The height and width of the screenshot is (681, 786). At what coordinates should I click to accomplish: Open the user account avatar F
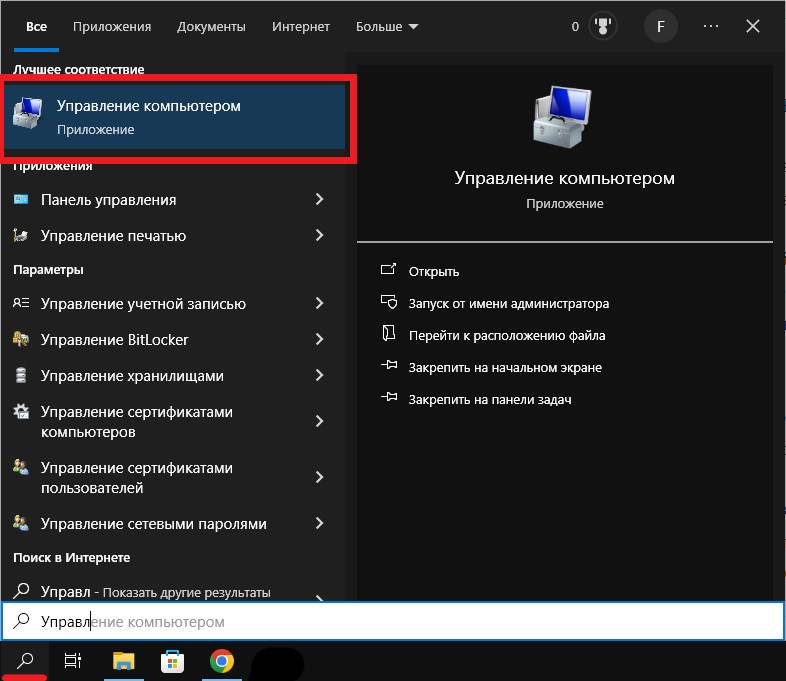[x=660, y=27]
